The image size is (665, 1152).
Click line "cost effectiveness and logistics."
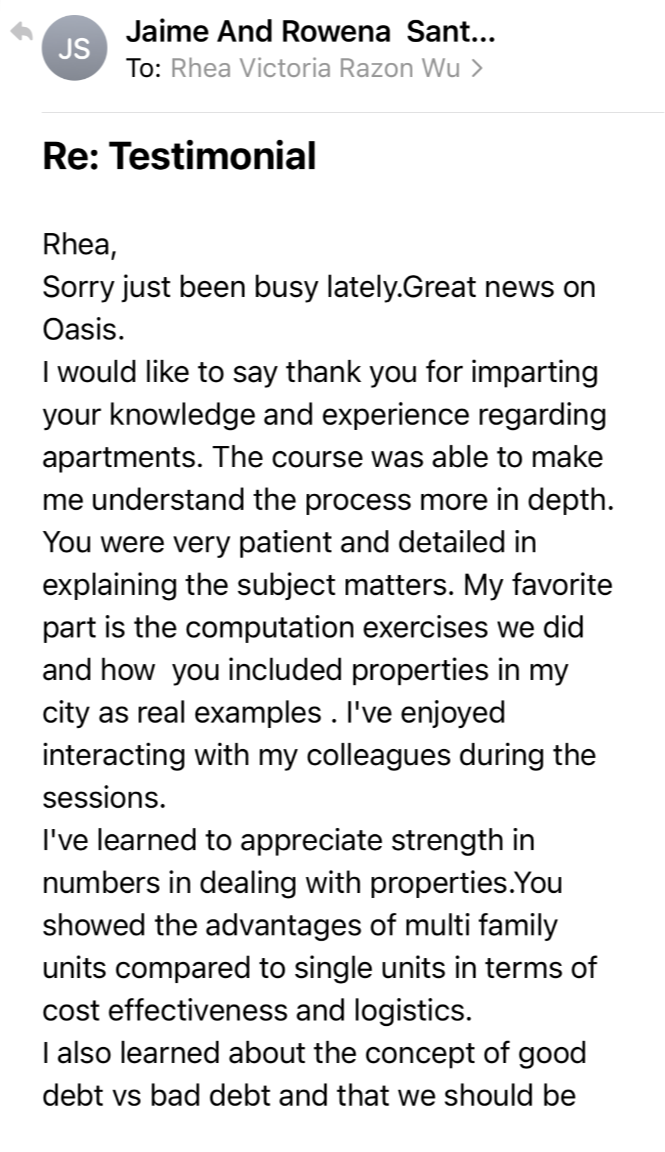[257, 1011]
